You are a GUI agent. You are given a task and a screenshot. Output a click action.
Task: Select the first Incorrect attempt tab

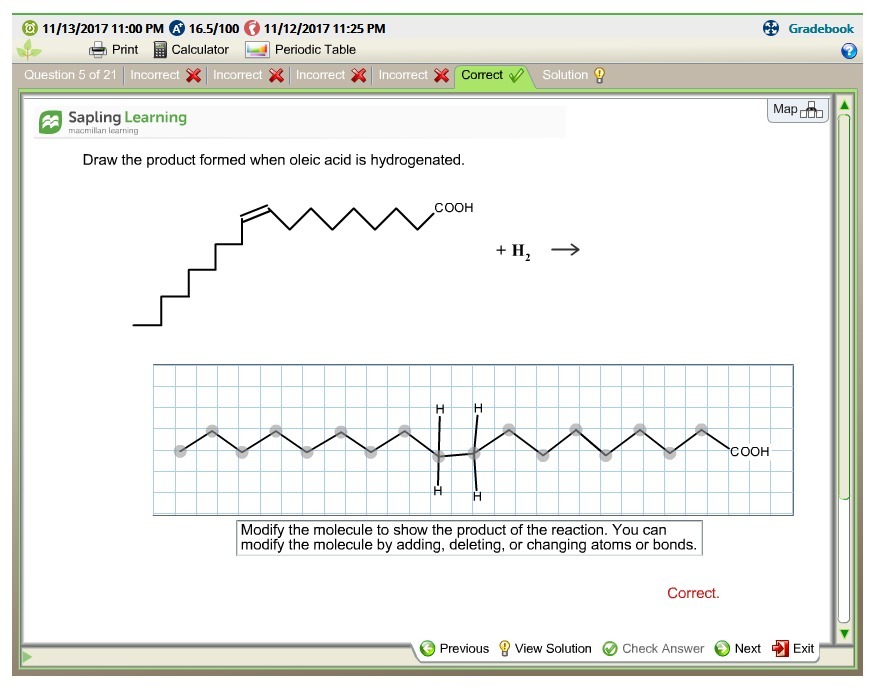[x=166, y=75]
